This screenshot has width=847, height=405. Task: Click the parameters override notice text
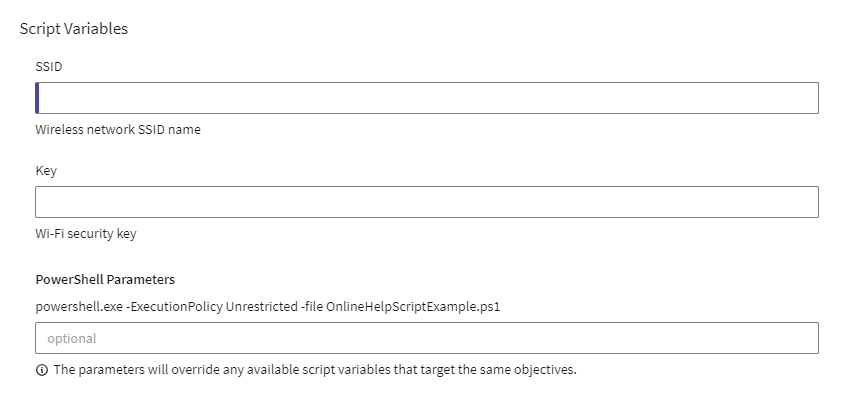coord(315,370)
